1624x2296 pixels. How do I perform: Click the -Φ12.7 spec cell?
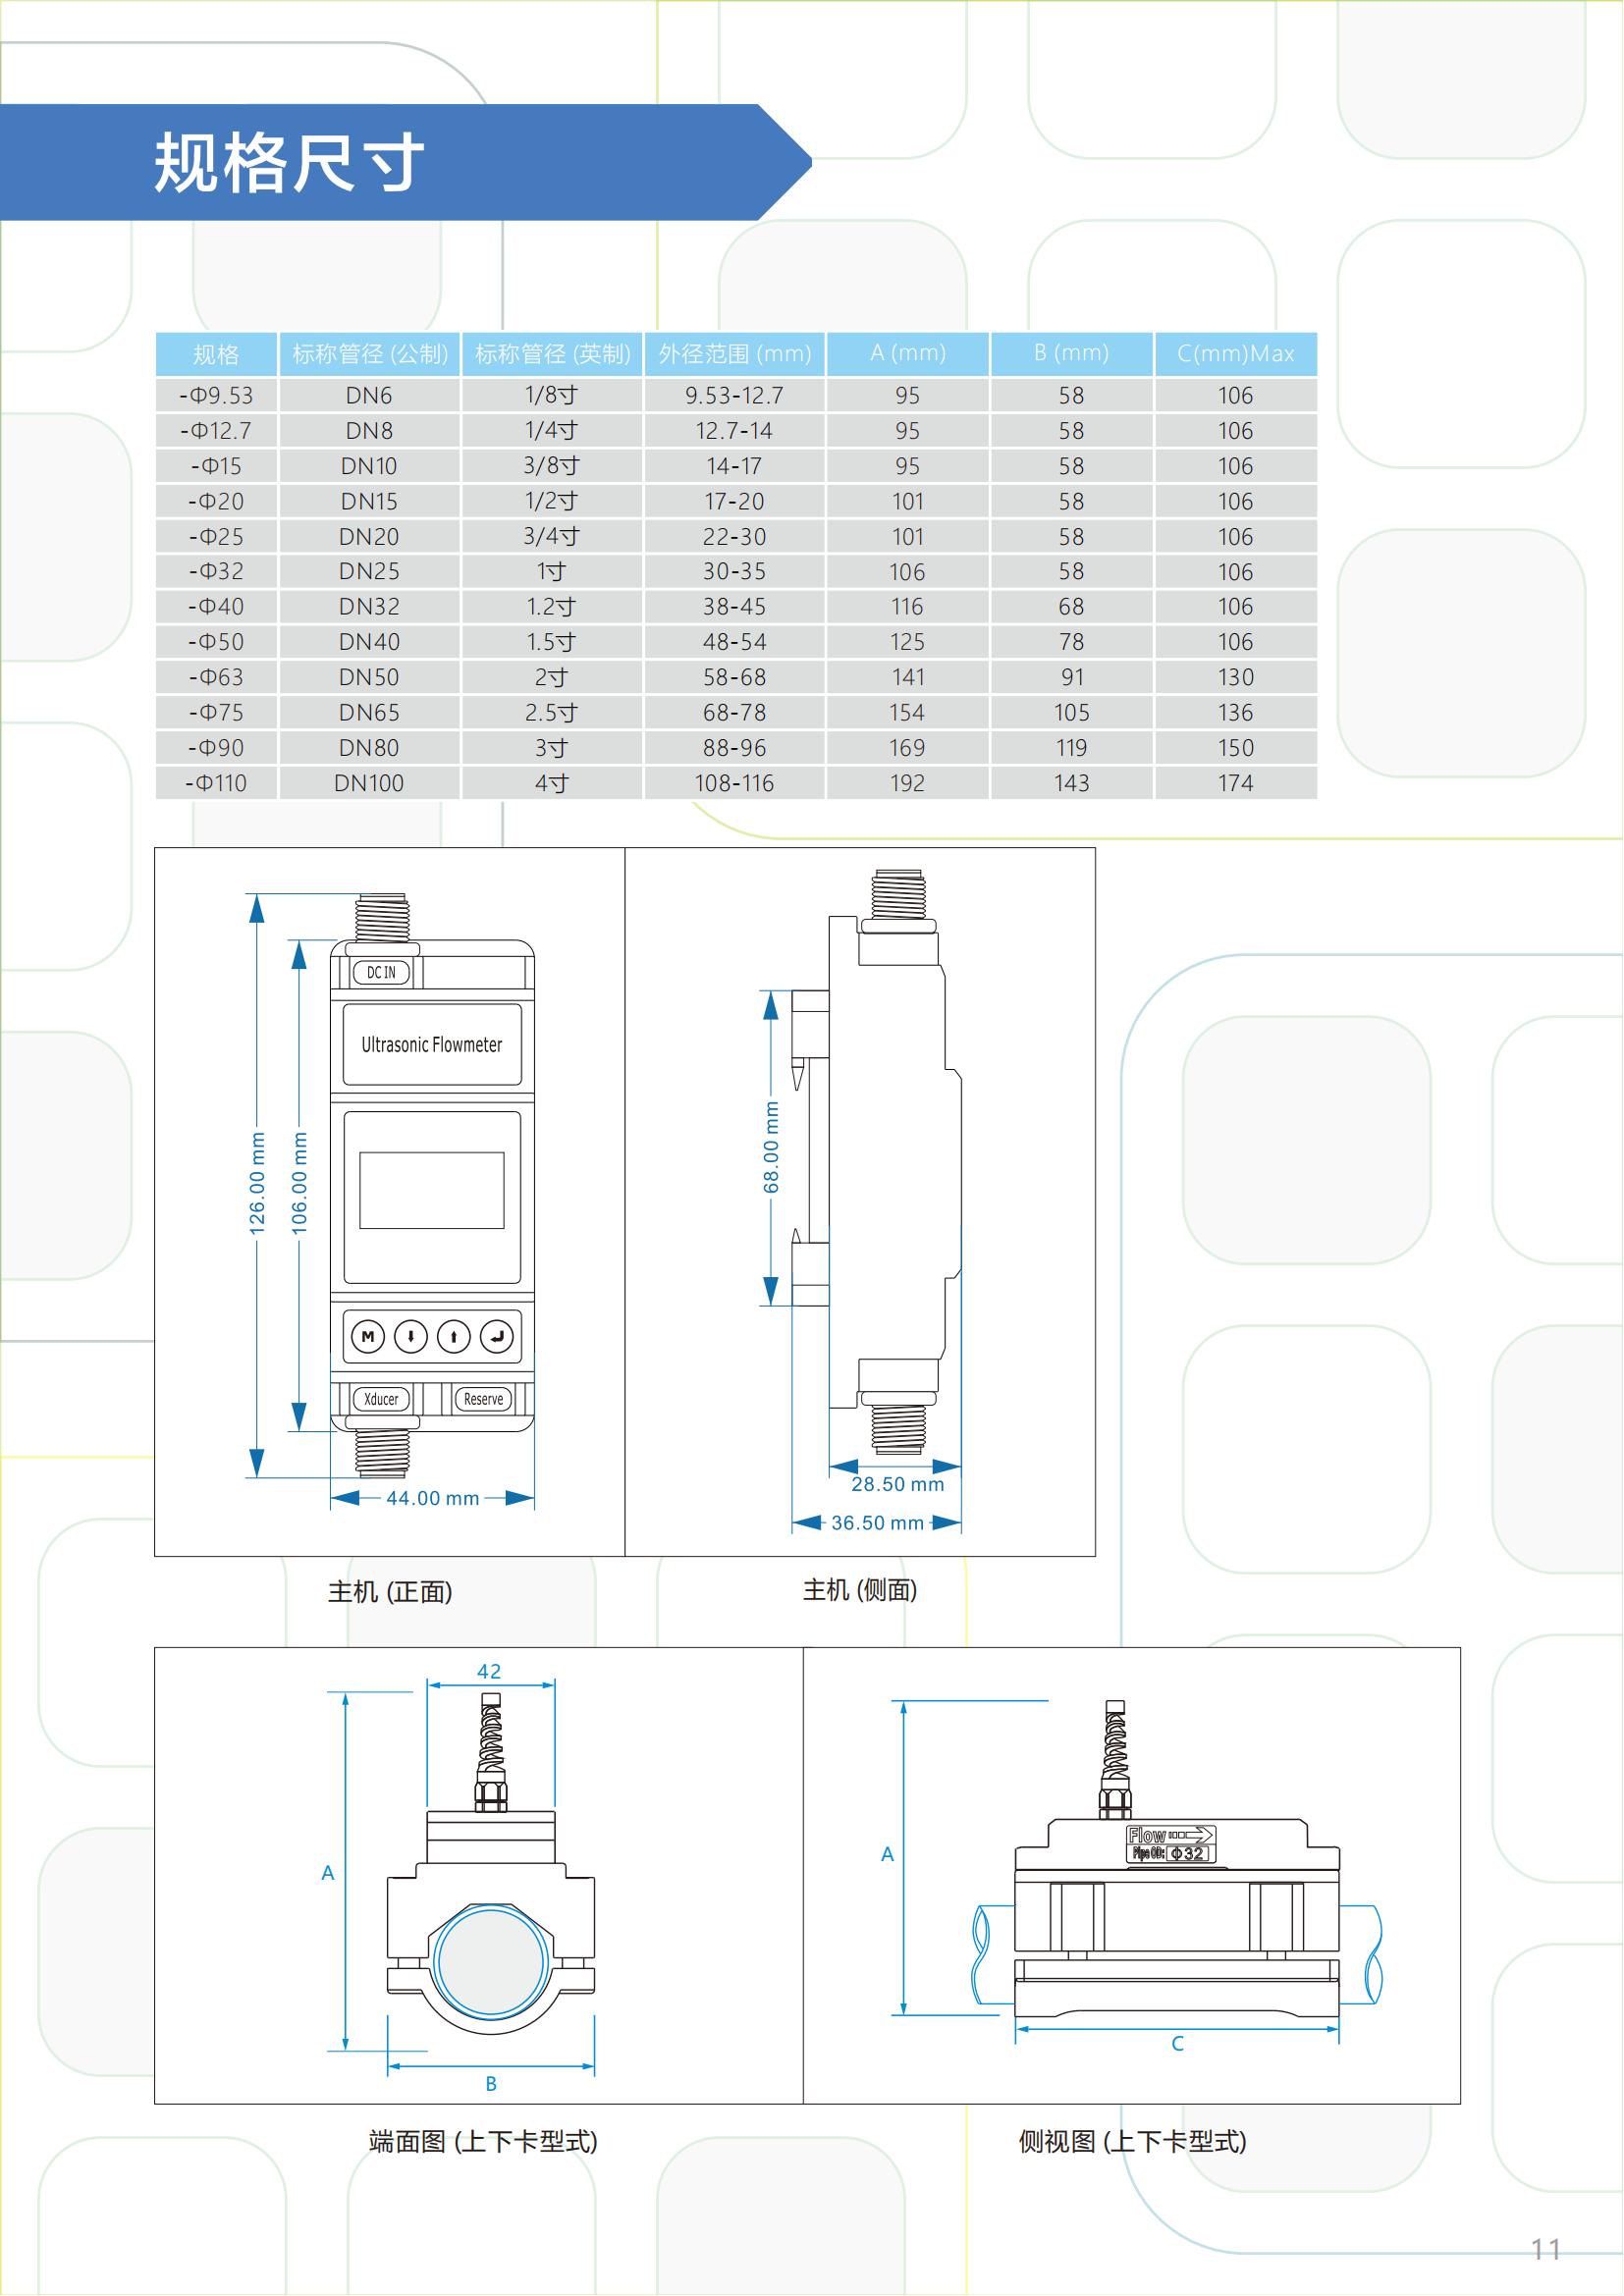click(216, 431)
